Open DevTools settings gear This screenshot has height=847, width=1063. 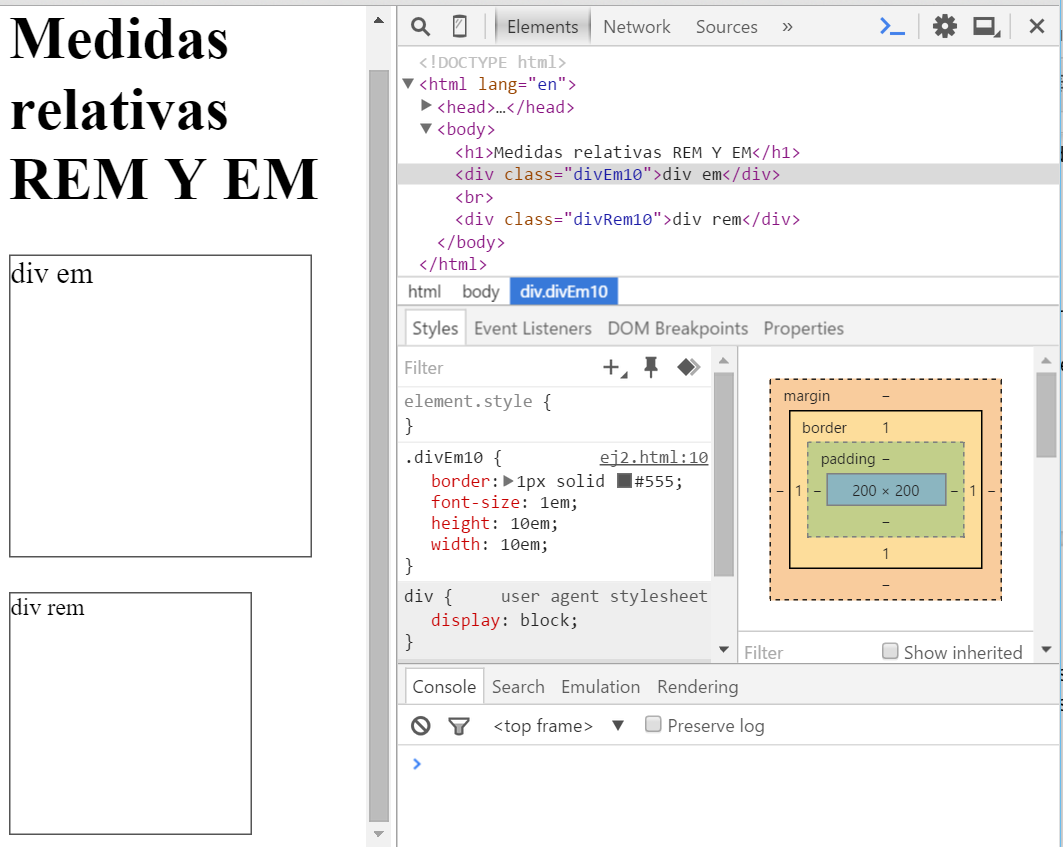coord(944,26)
